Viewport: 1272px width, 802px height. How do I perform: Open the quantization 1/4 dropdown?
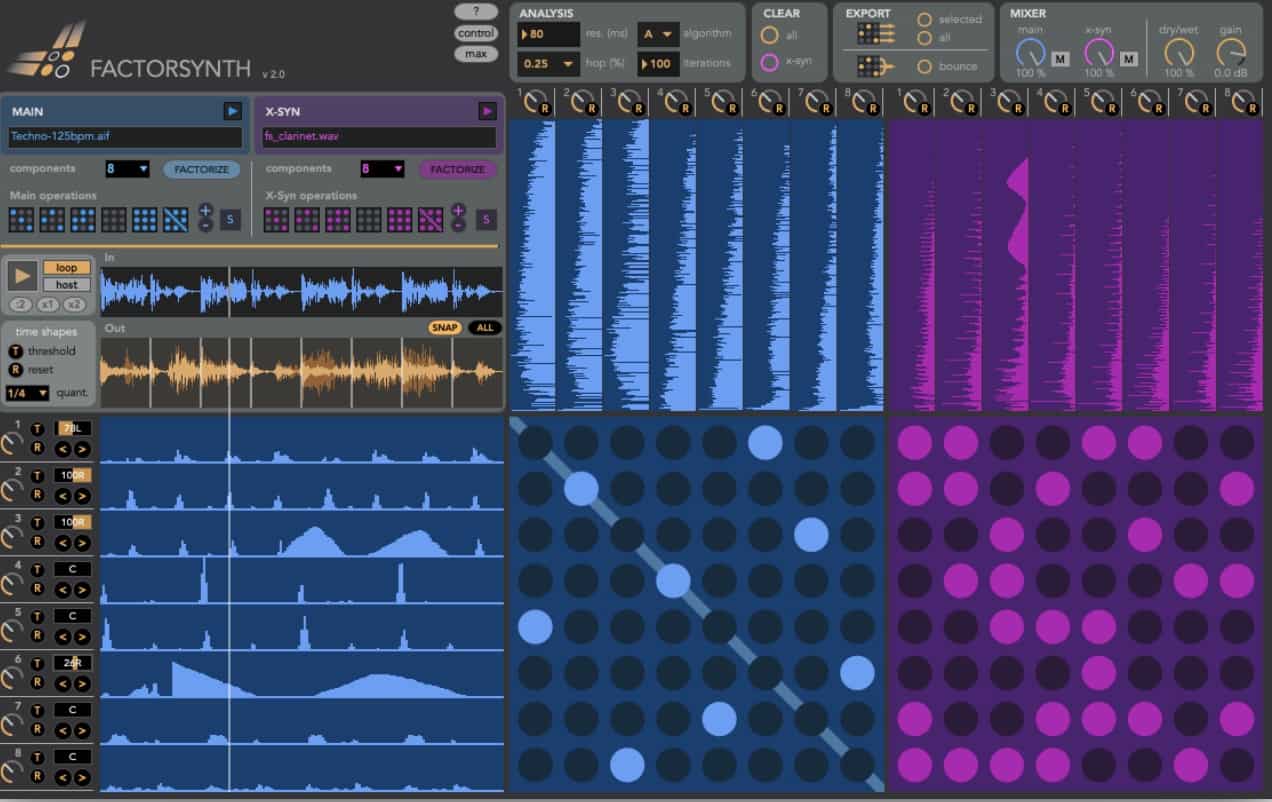[x=27, y=393]
